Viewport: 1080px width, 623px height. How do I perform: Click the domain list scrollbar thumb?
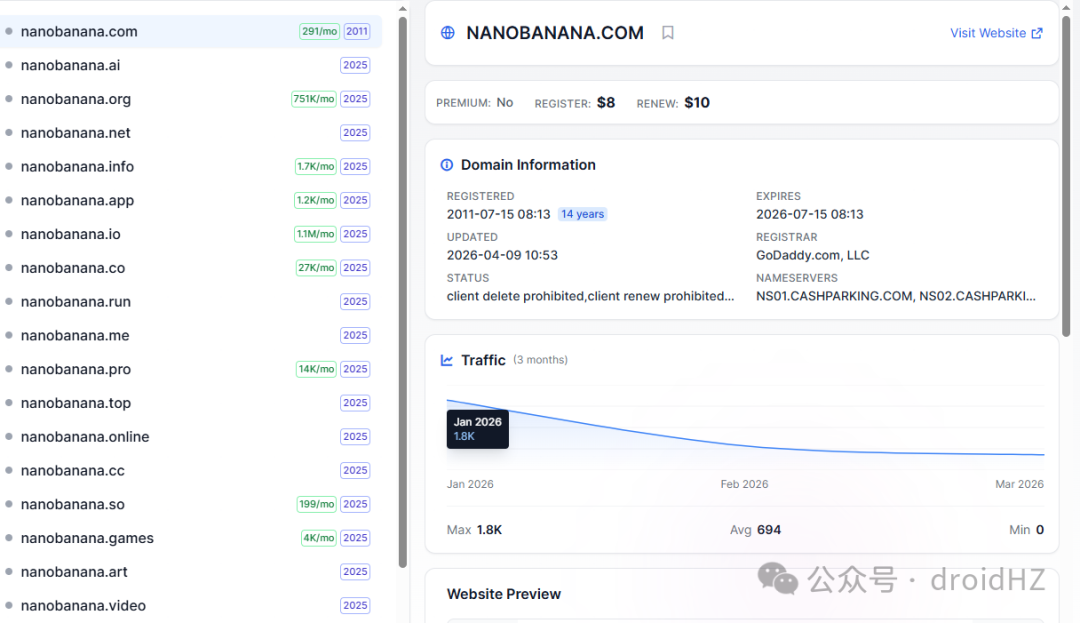pos(402,293)
